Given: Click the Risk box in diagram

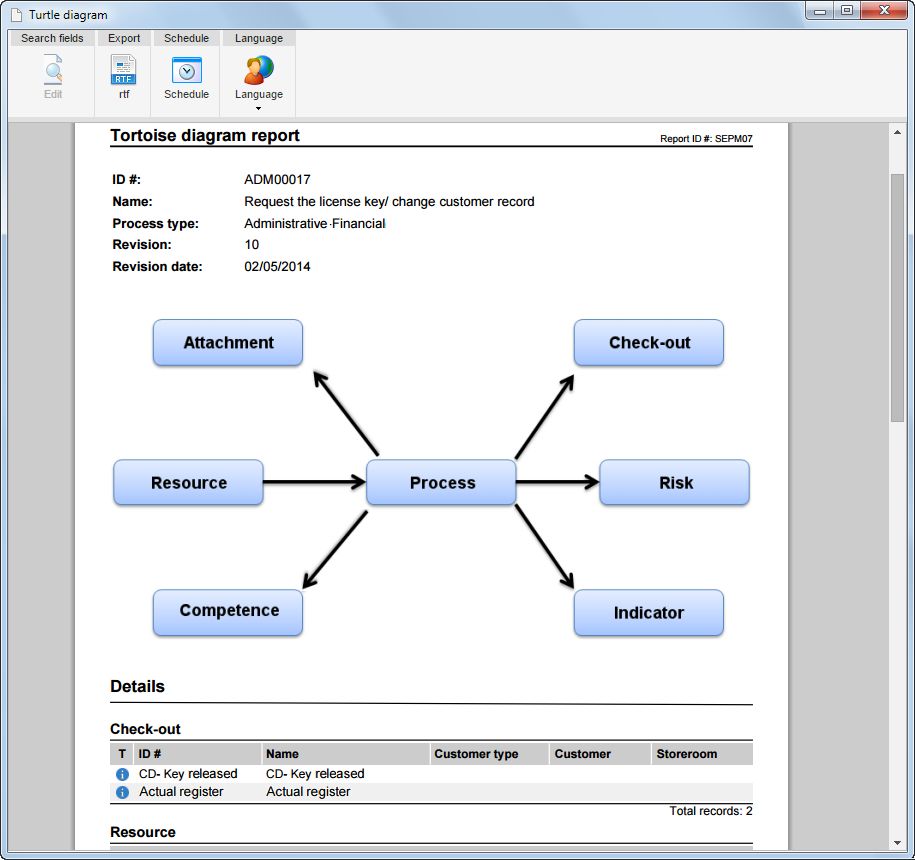Looking at the screenshot, I should coord(675,483).
